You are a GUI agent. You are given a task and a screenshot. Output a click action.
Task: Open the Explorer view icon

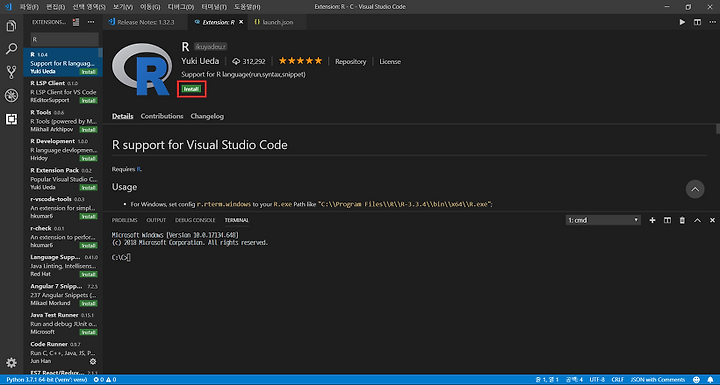[11, 26]
